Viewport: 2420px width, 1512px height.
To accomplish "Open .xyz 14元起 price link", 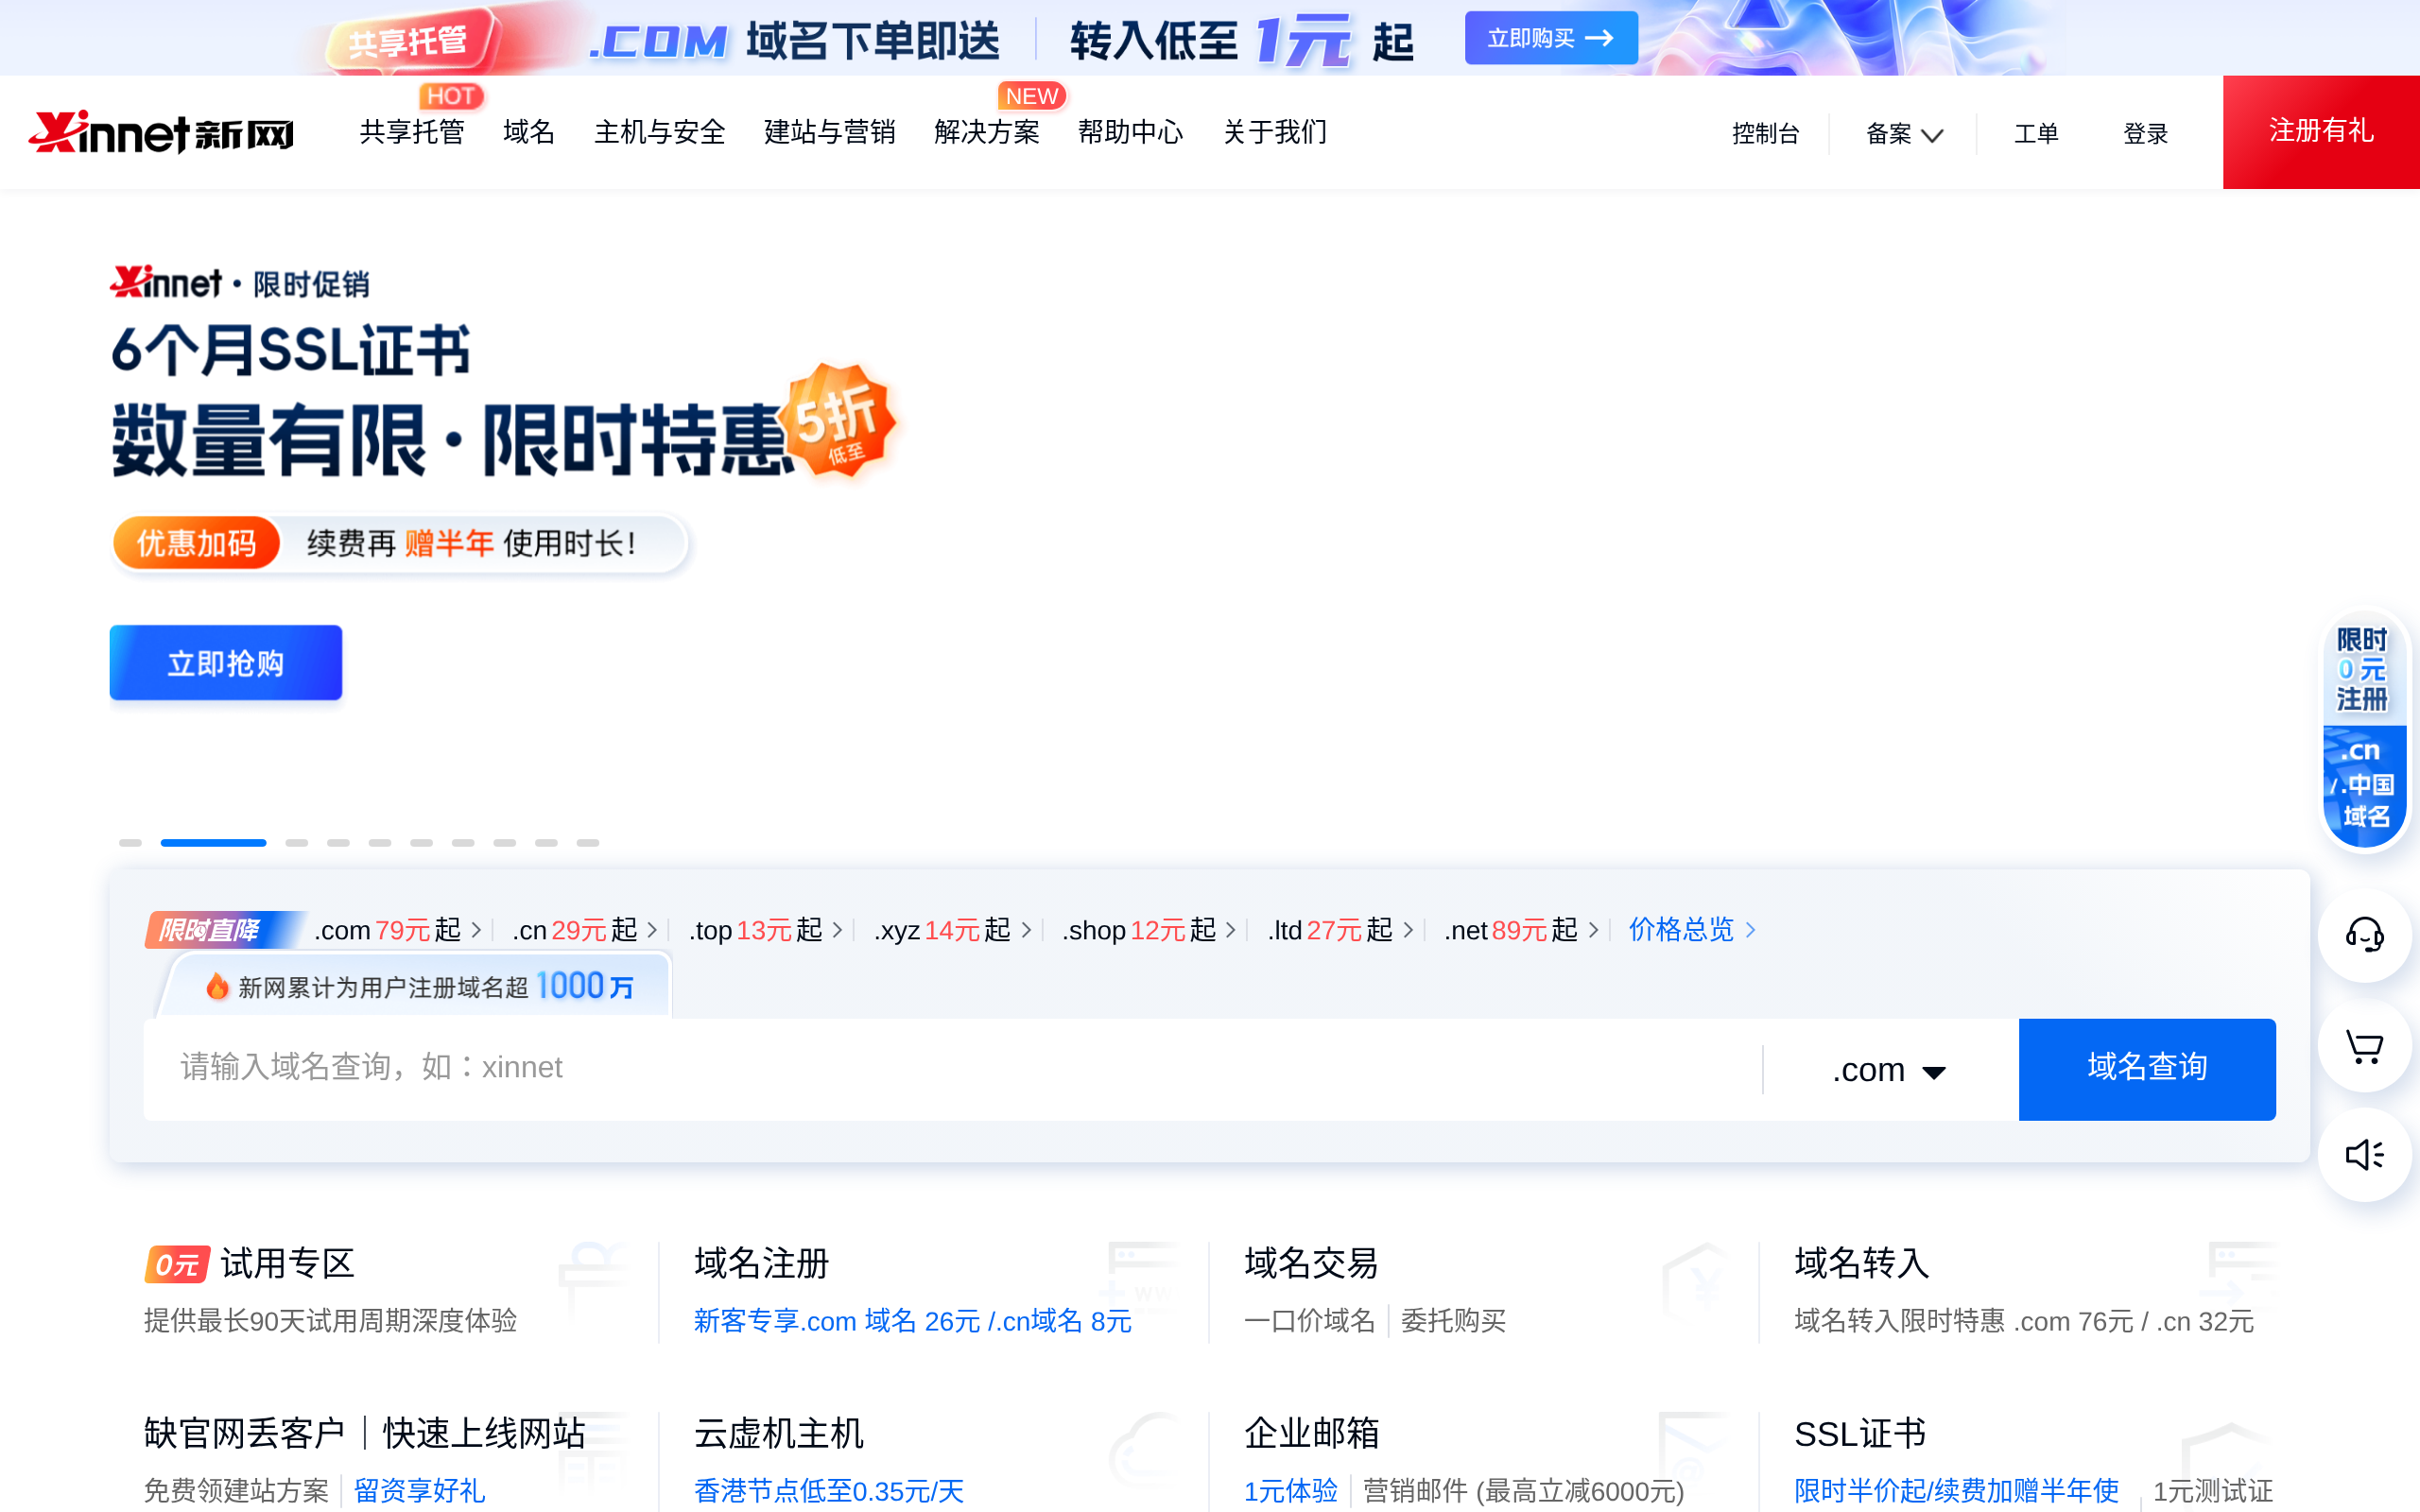I will click(x=952, y=930).
